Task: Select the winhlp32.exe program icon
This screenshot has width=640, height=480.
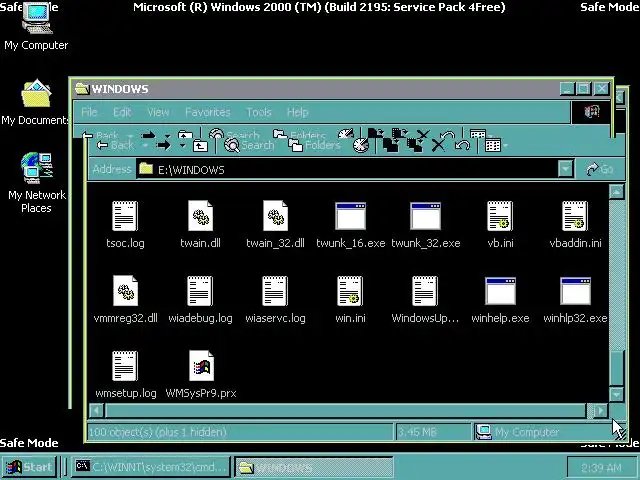Action: 576,291
